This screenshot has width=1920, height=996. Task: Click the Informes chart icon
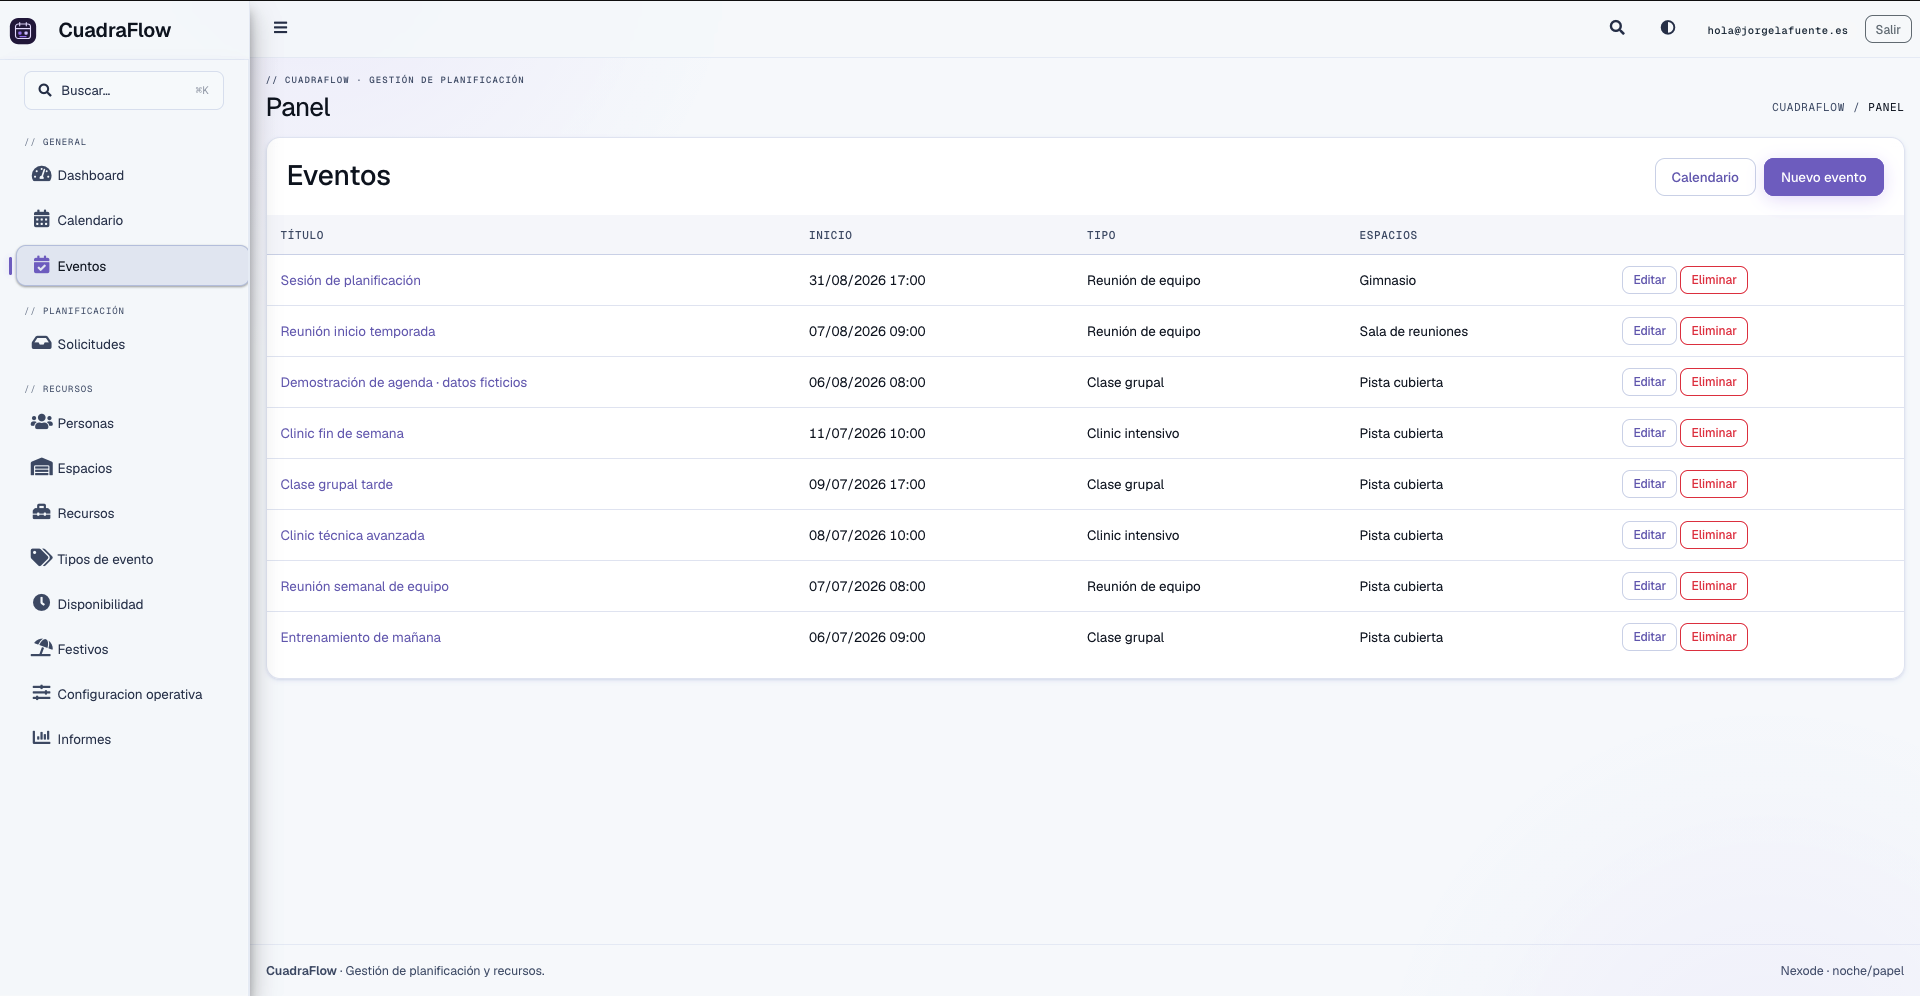pos(41,738)
